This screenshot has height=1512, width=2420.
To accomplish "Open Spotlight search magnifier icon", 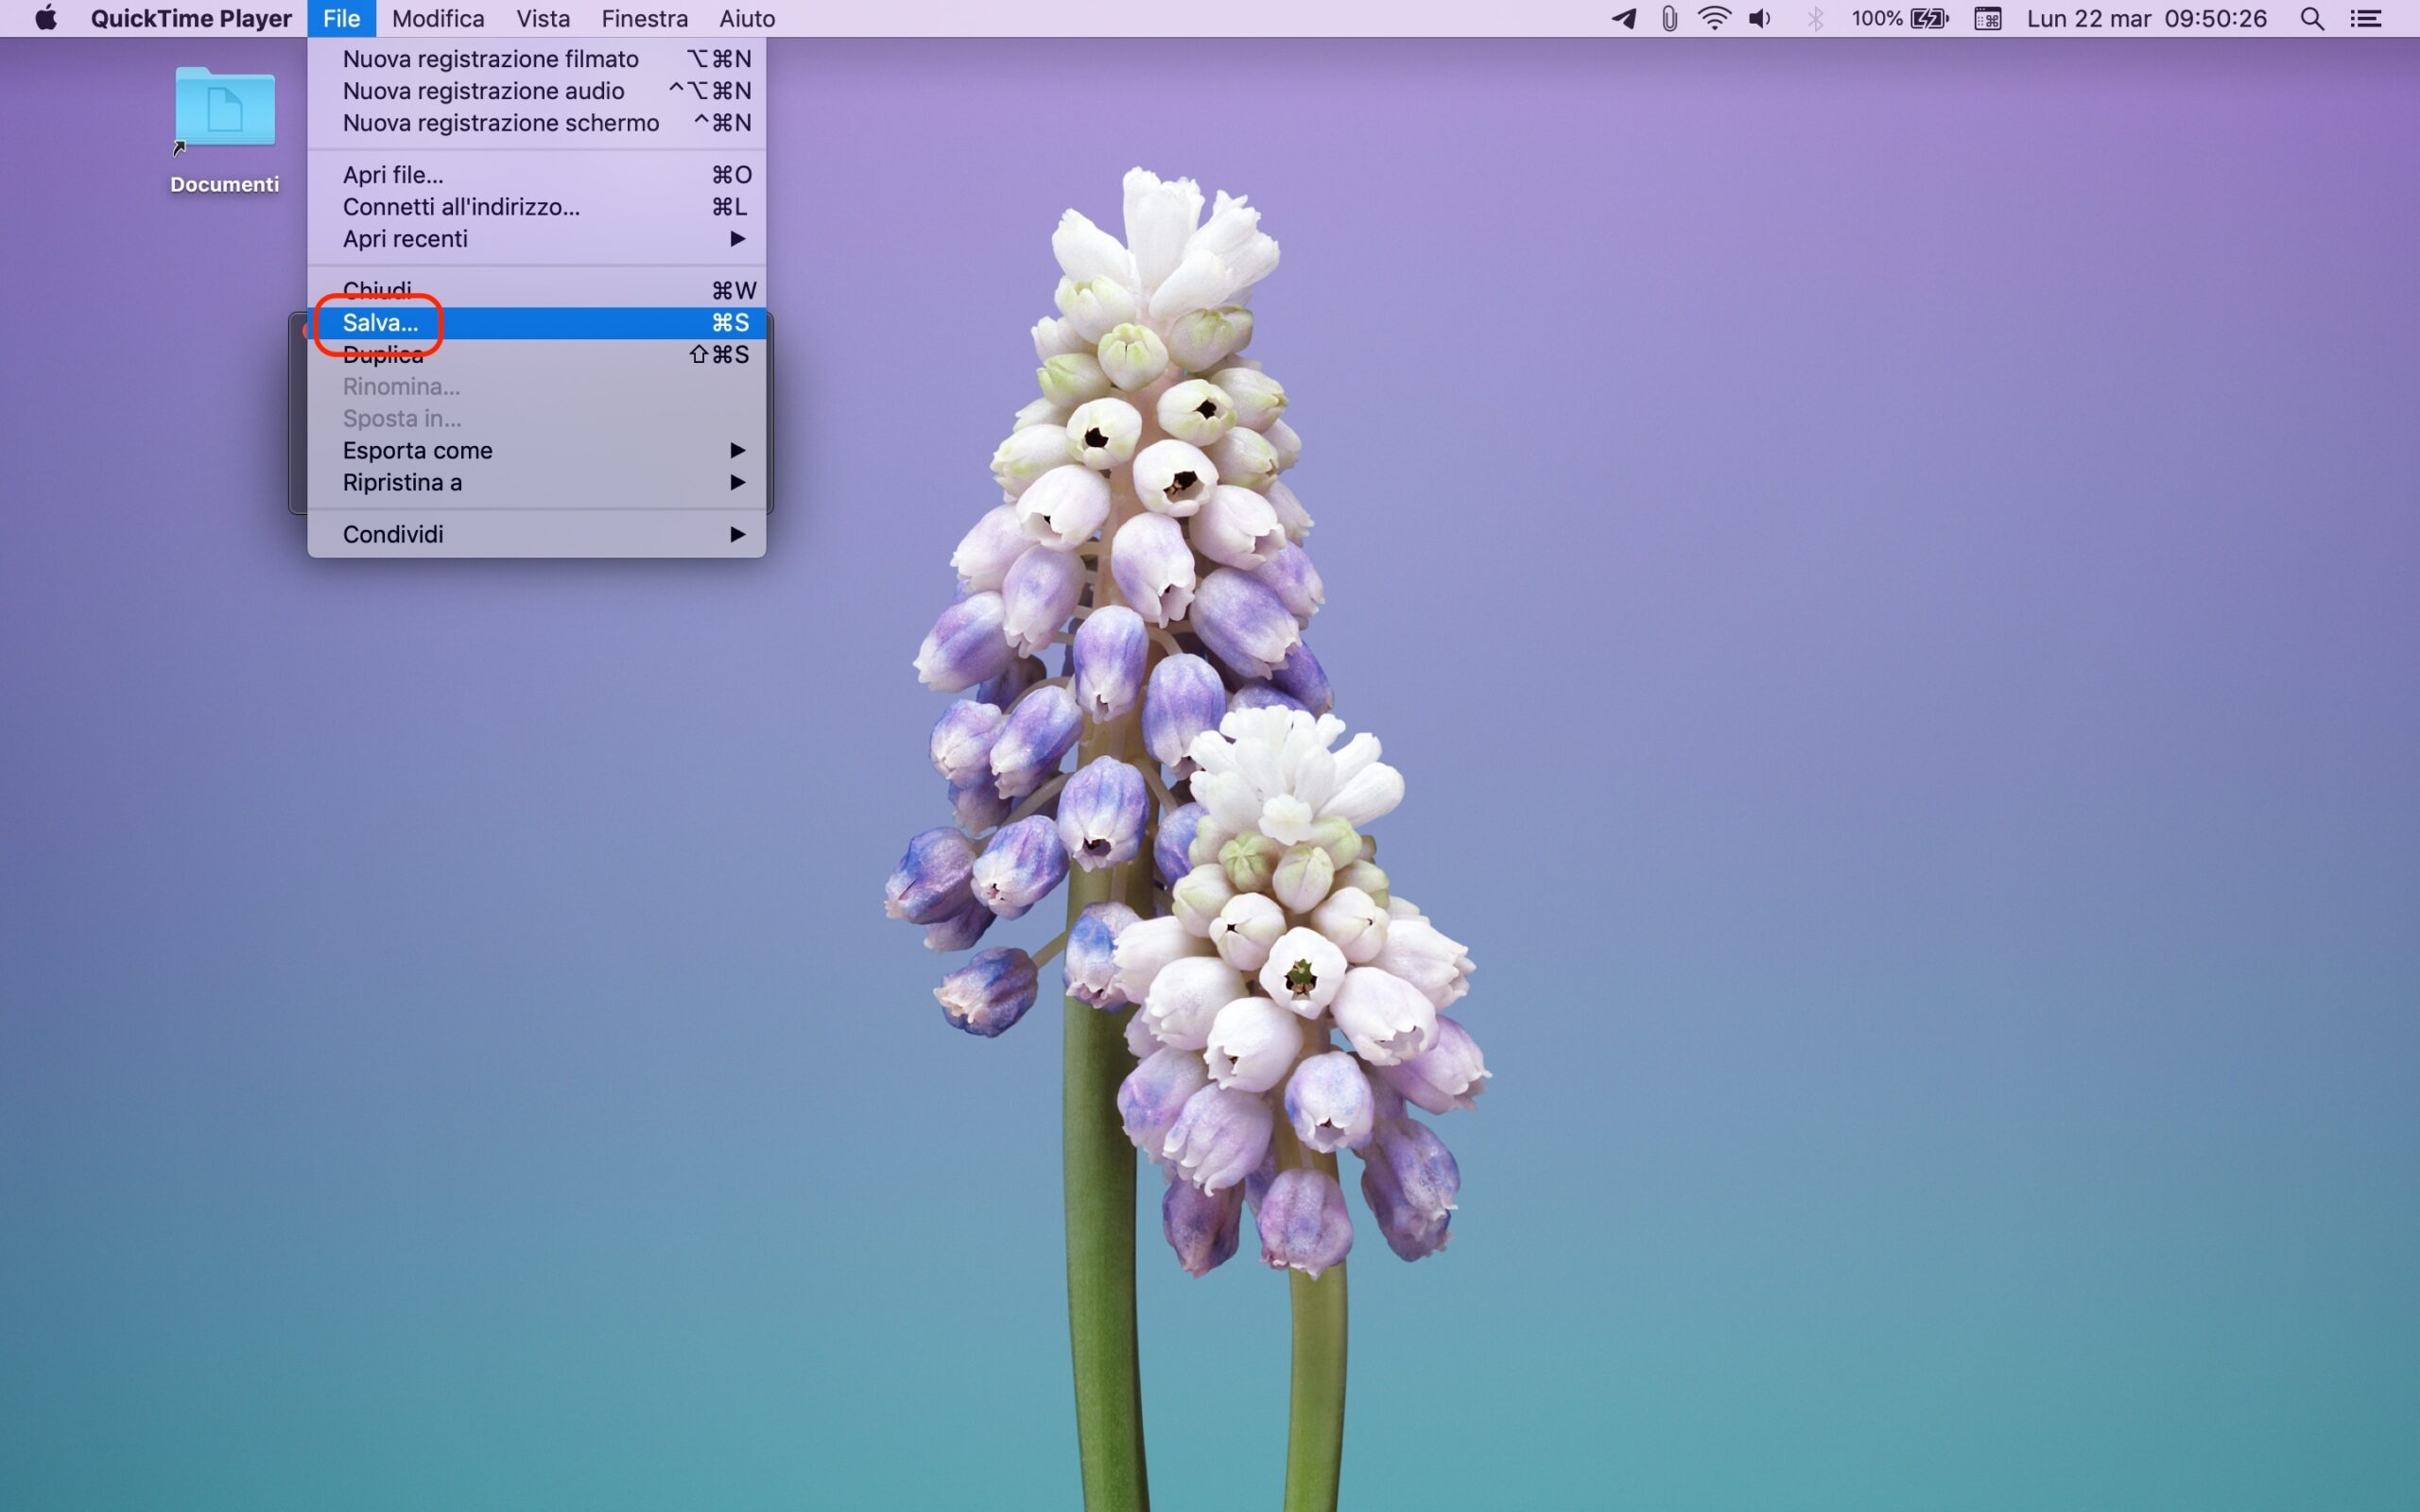I will point(2311,18).
